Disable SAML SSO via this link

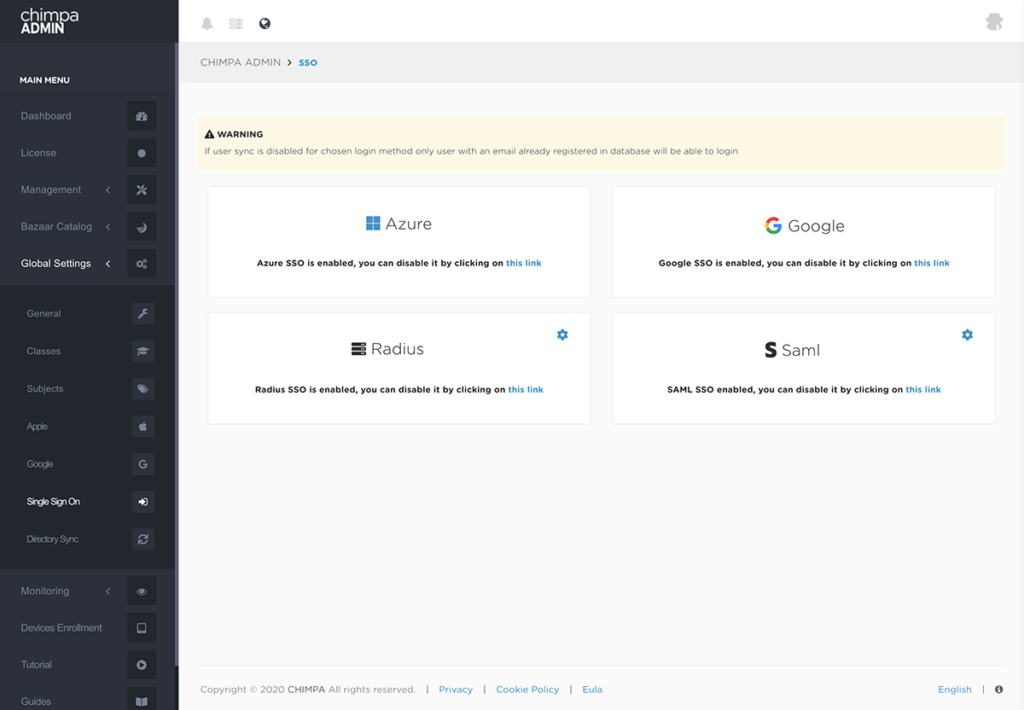coord(923,389)
